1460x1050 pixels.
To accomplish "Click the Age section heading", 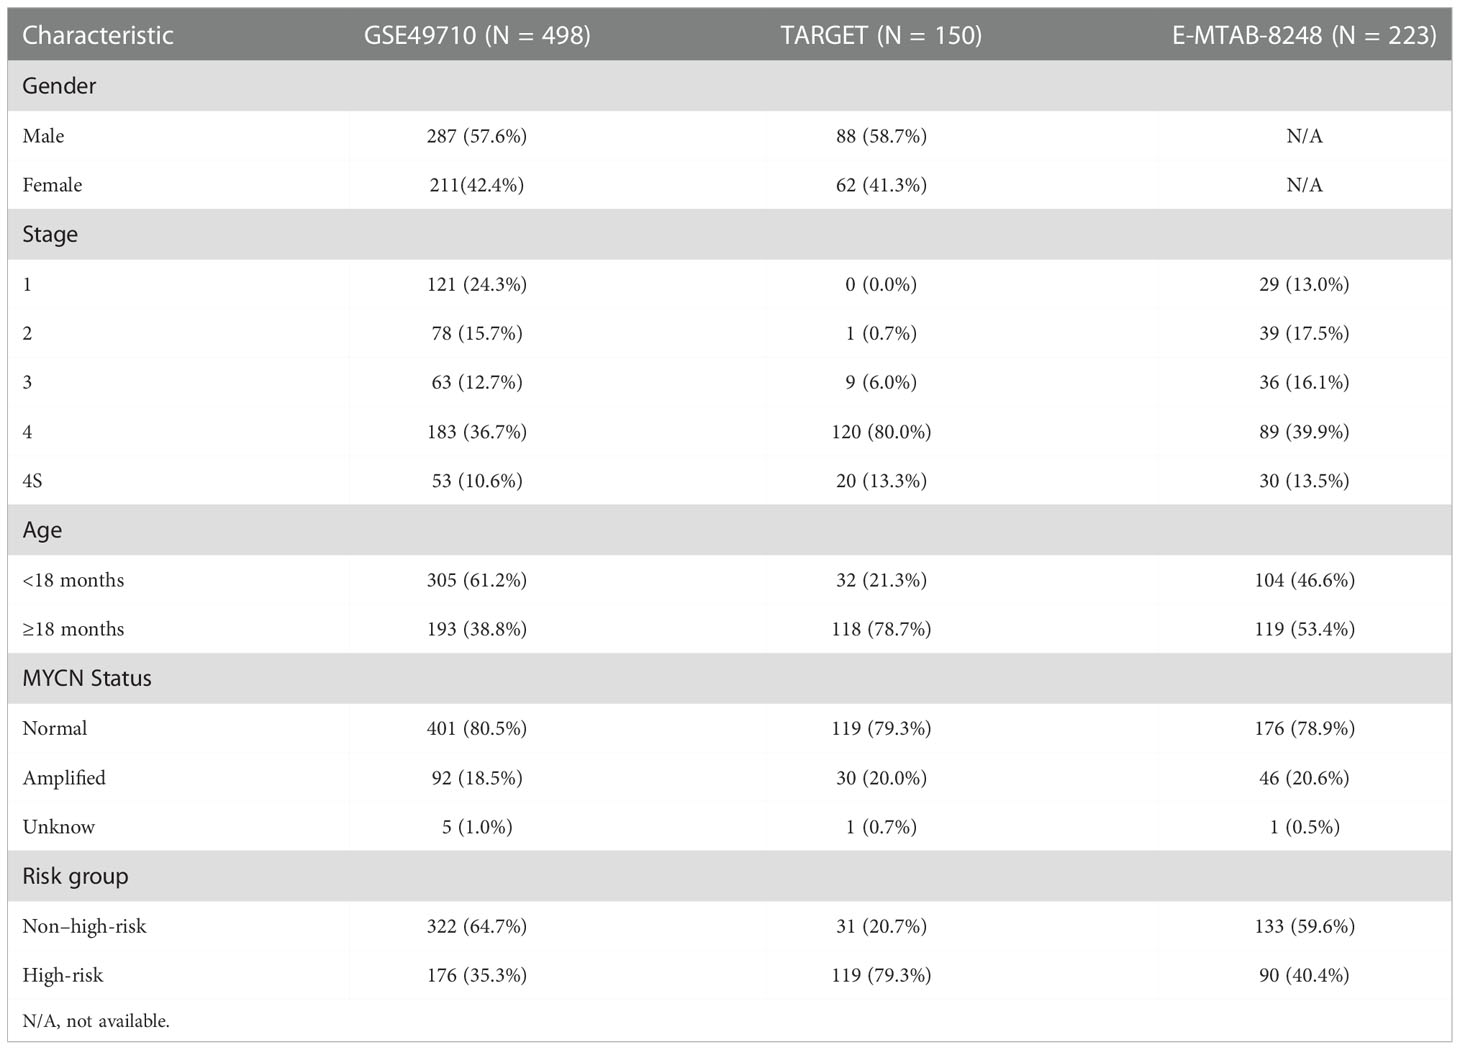I will 42,530.
